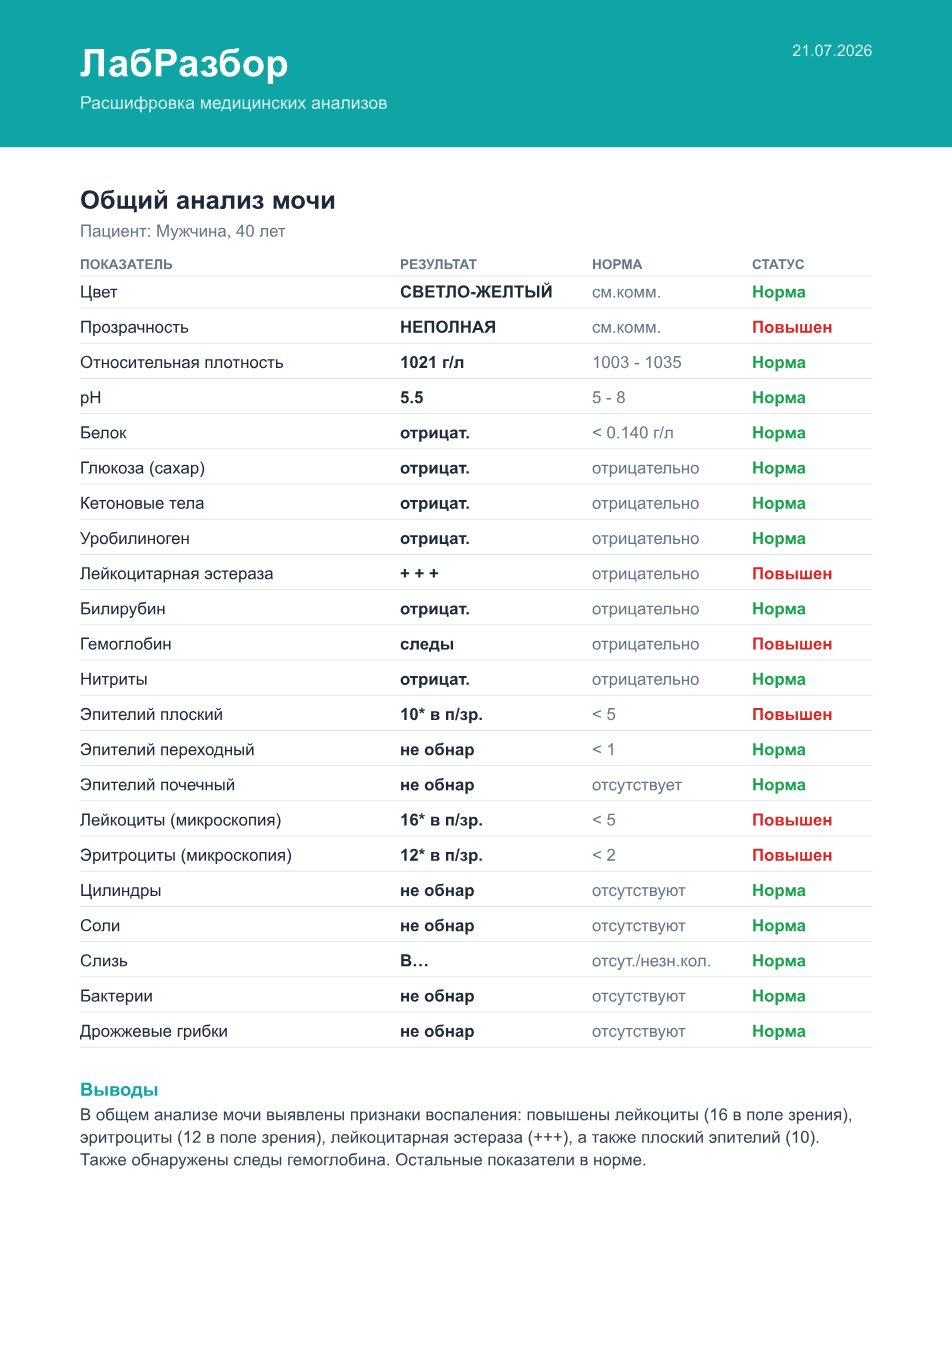Click the Дрожжевые грибки row label
952x1347 pixels.
coord(154,1031)
